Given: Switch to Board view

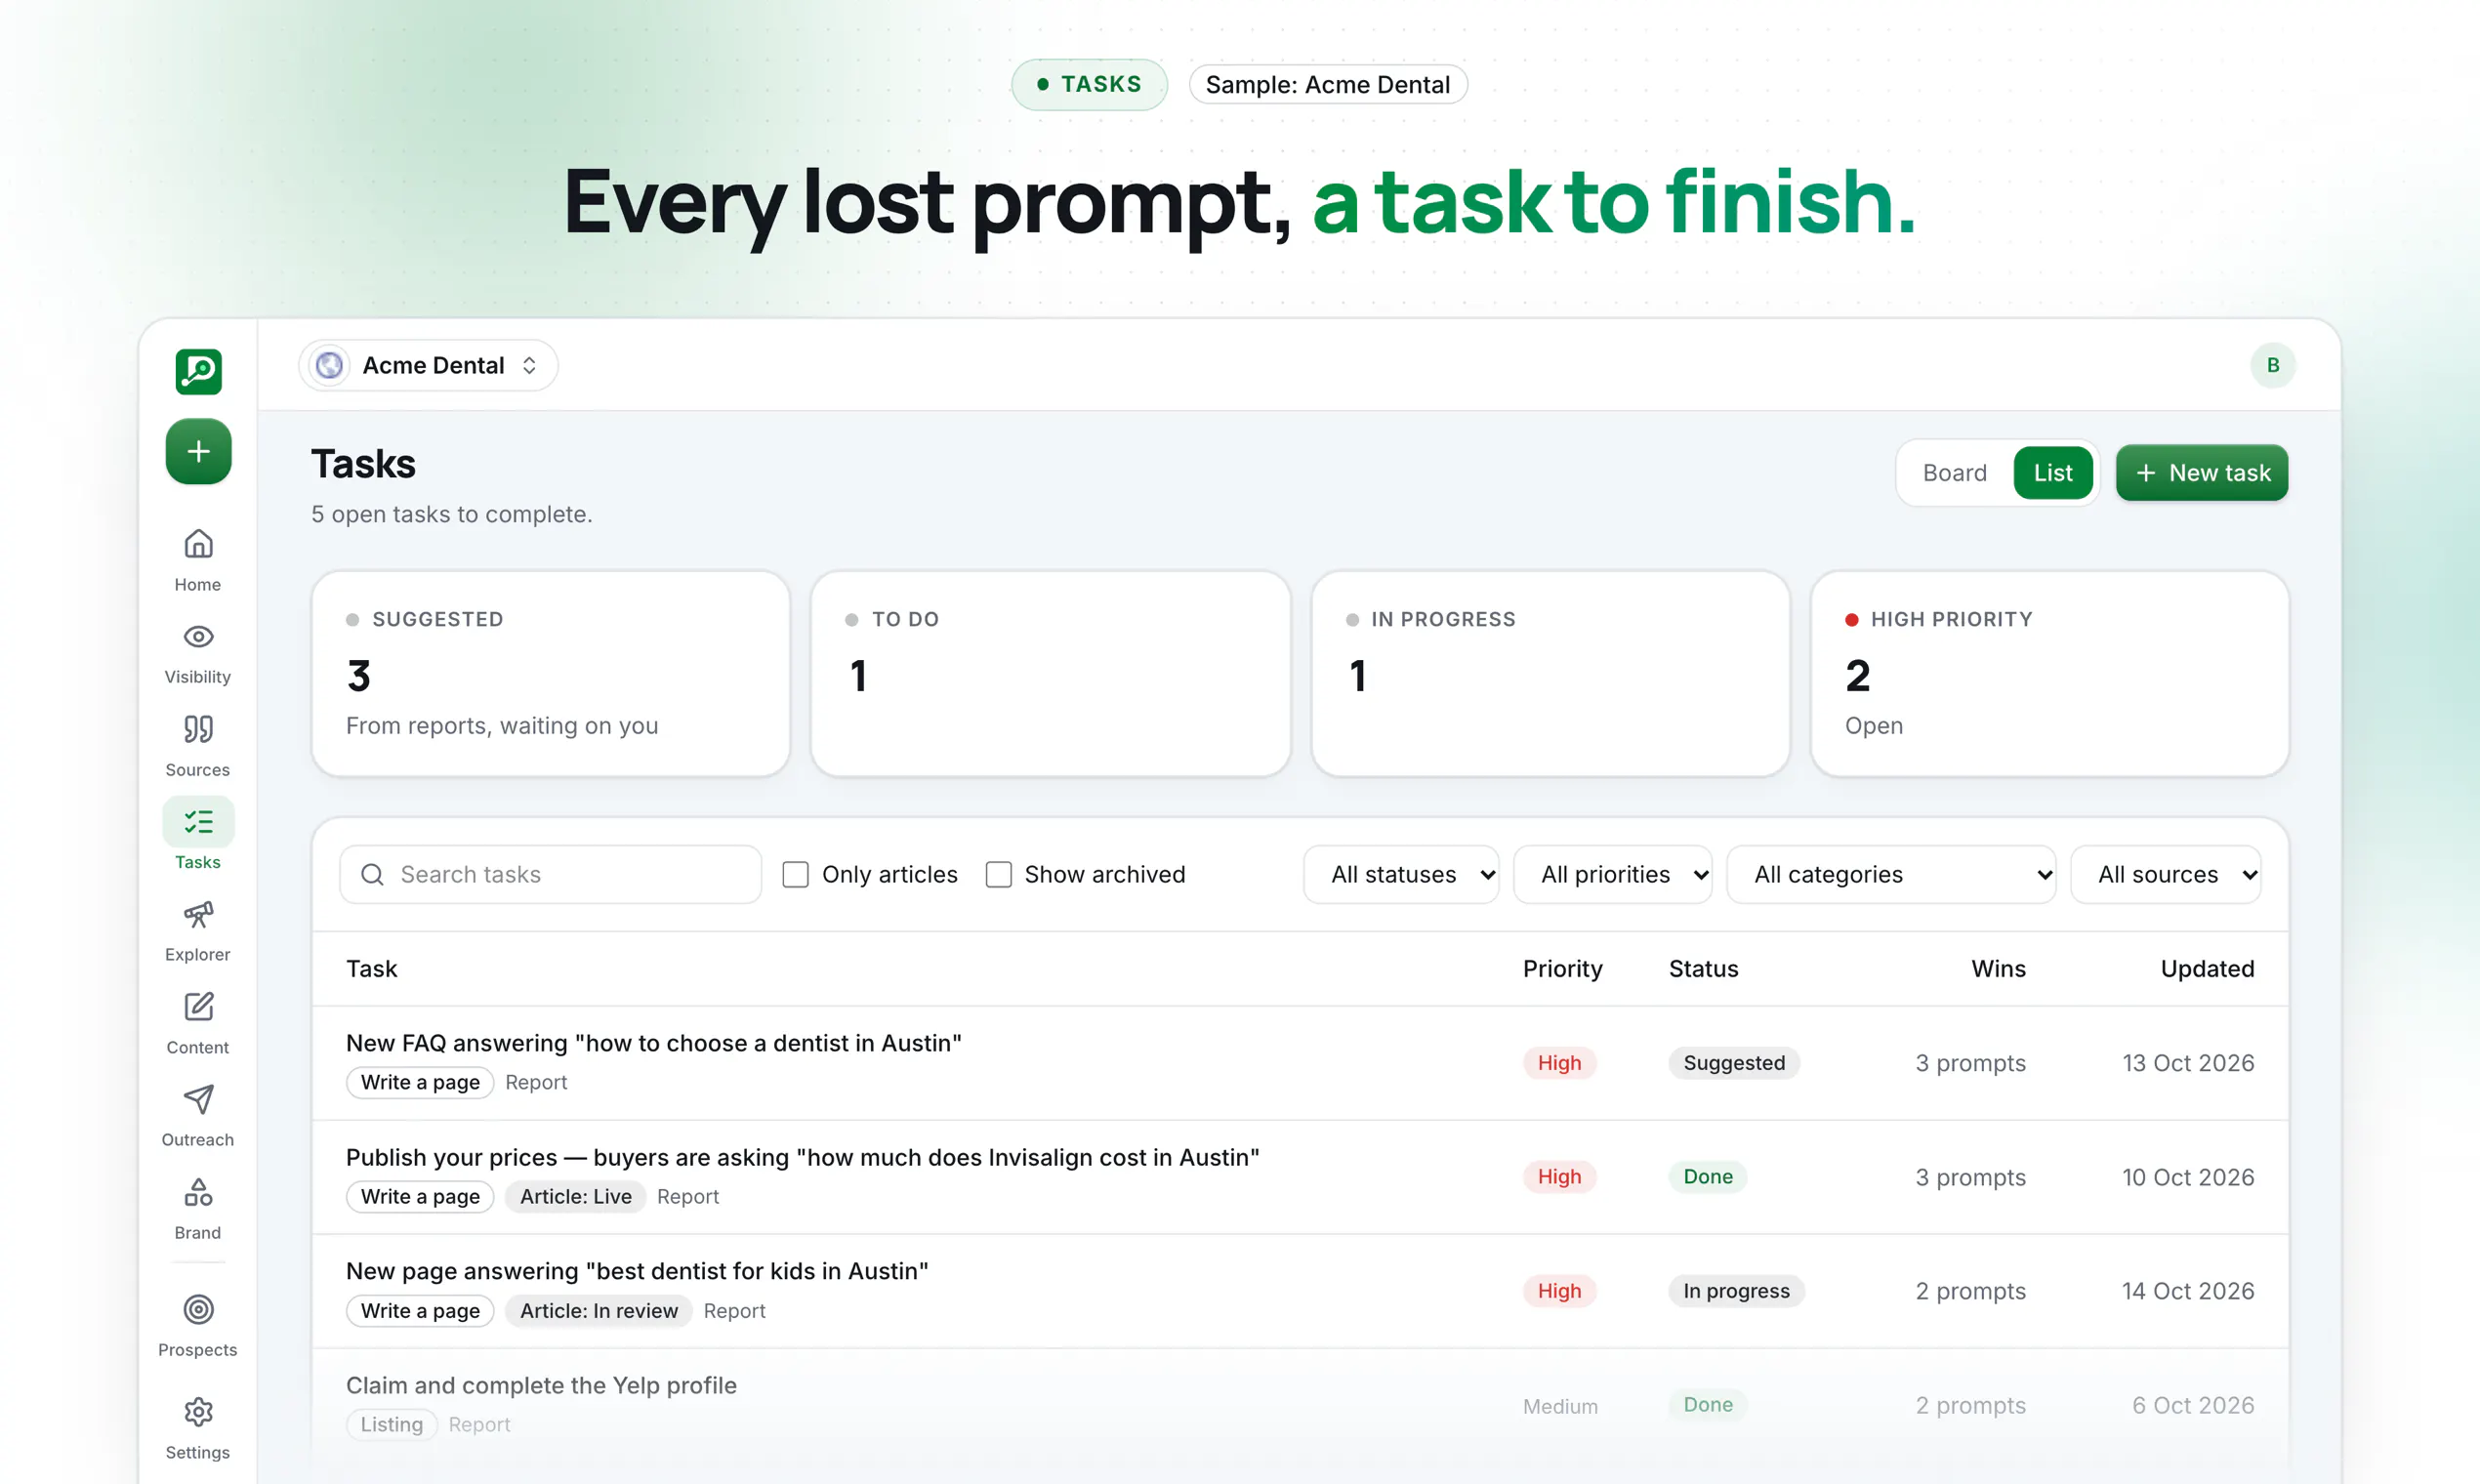Looking at the screenshot, I should [x=1954, y=473].
